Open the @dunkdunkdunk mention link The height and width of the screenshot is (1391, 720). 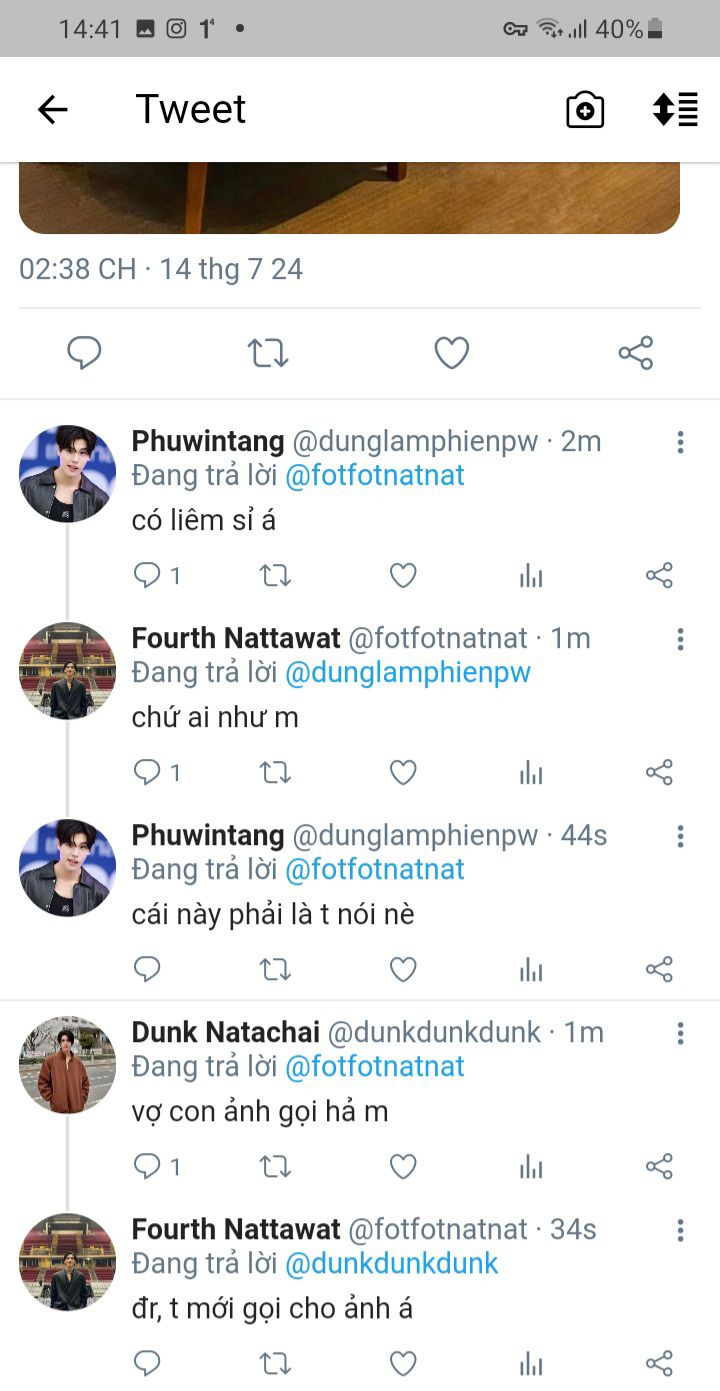[392, 1263]
